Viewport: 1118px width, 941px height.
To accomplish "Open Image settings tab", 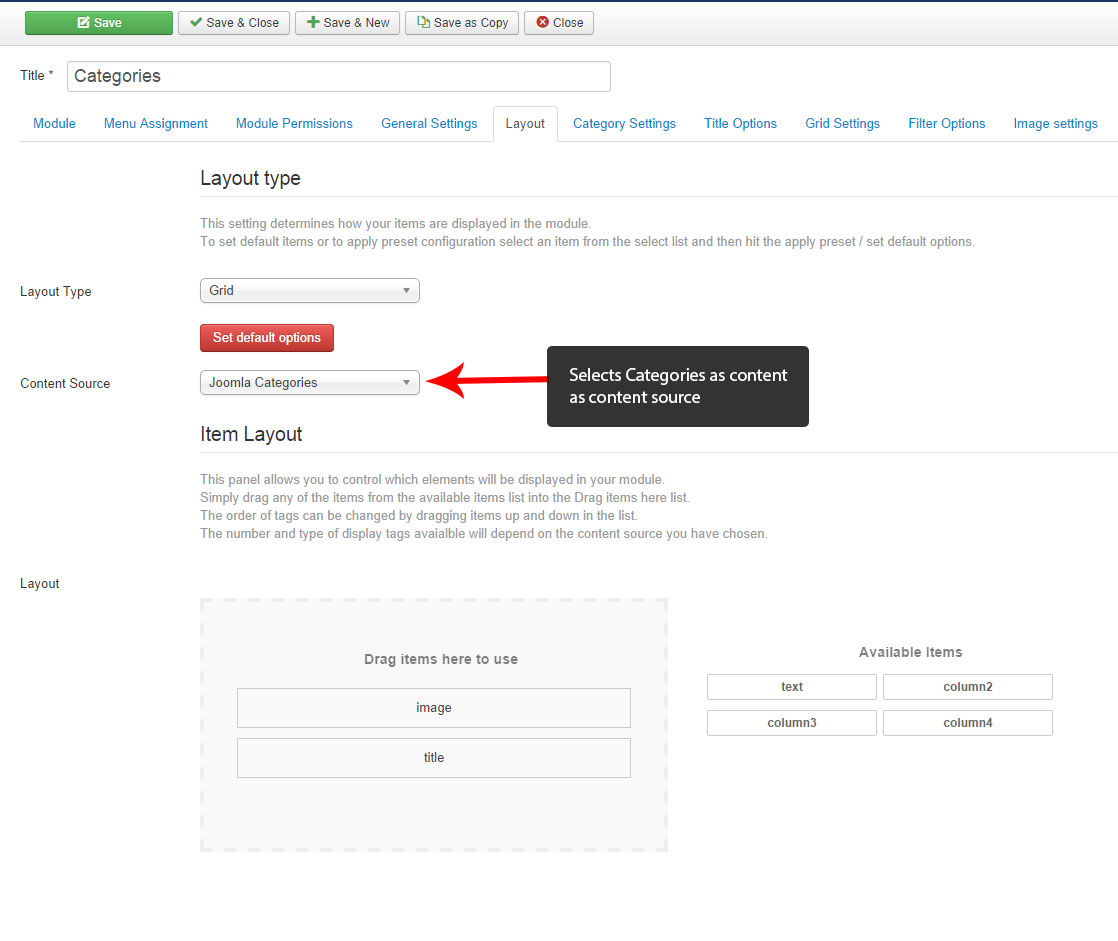I will tap(1055, 123).
